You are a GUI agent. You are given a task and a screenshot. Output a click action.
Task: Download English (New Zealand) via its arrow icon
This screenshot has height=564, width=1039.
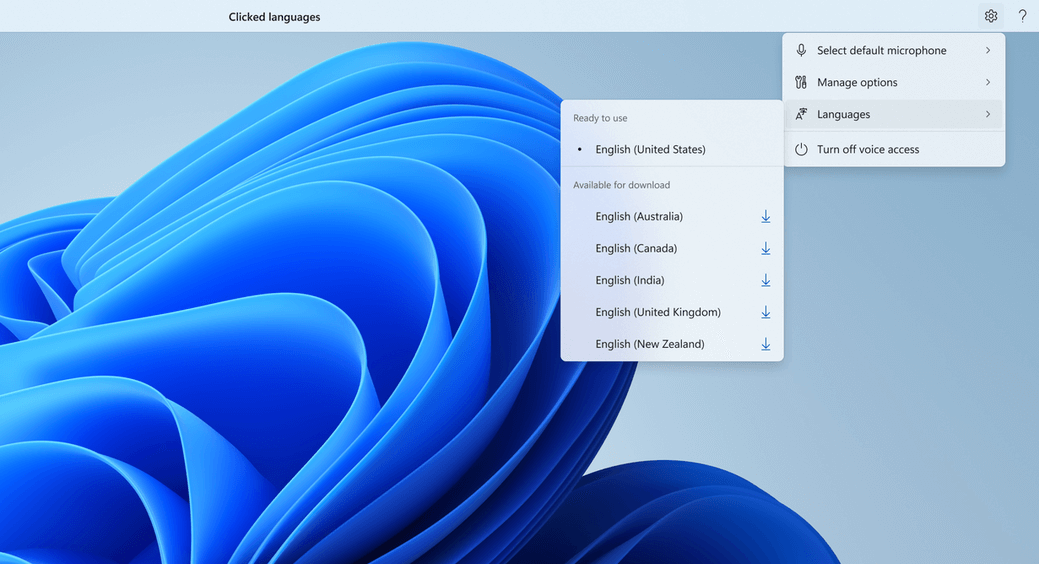[765, 344]
